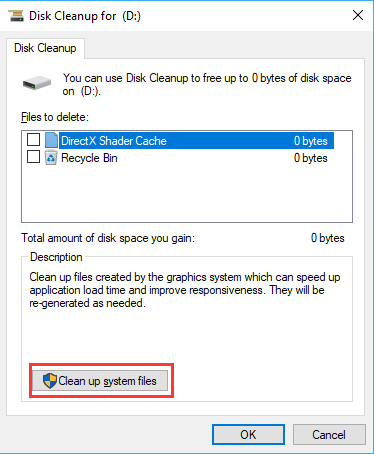Viewport: 374px width, 454px height.
Task: Click the Files to delete label
Action: coord(55,117)
